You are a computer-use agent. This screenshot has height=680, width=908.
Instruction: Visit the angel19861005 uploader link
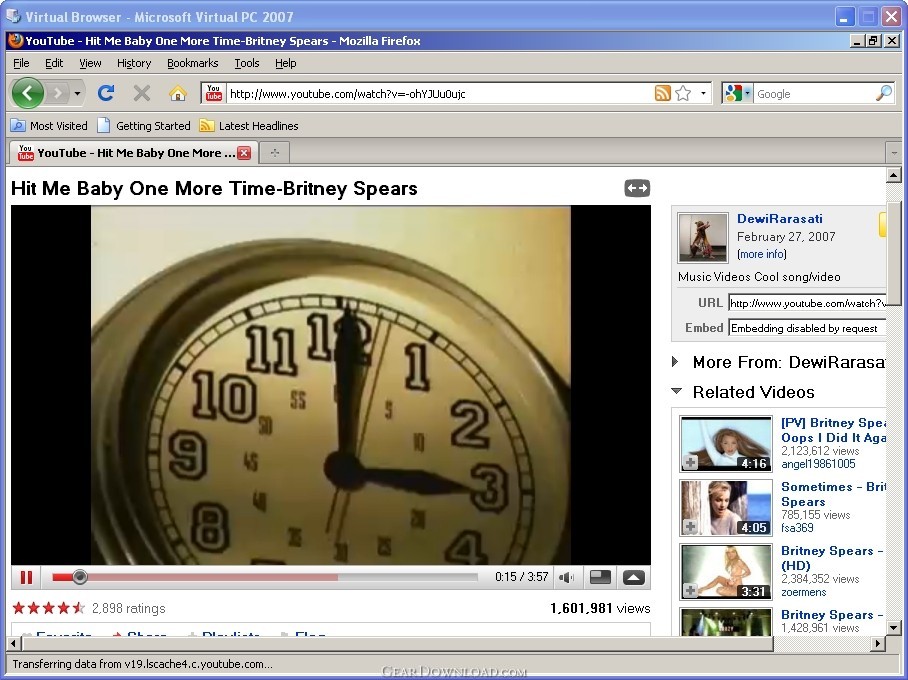[x=818, y=464]
